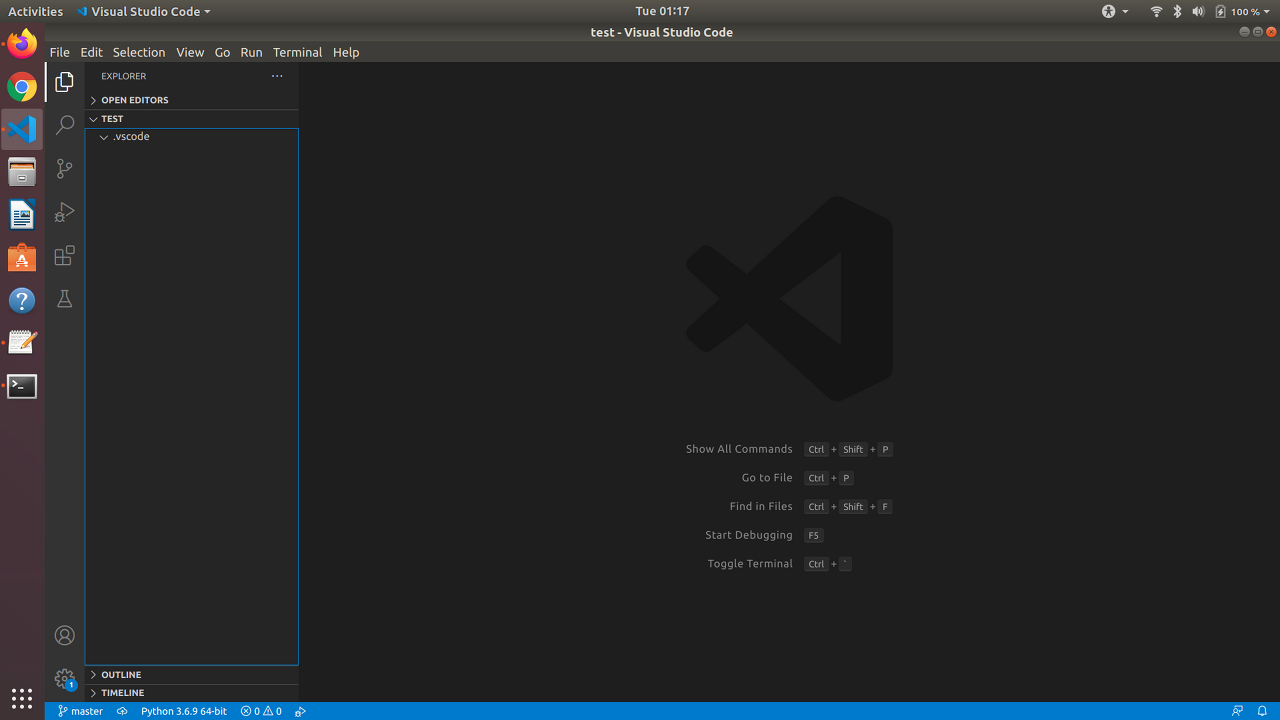Open the Go menu
The height and width of the screenshot is (720, 1280).
[222, 52]
